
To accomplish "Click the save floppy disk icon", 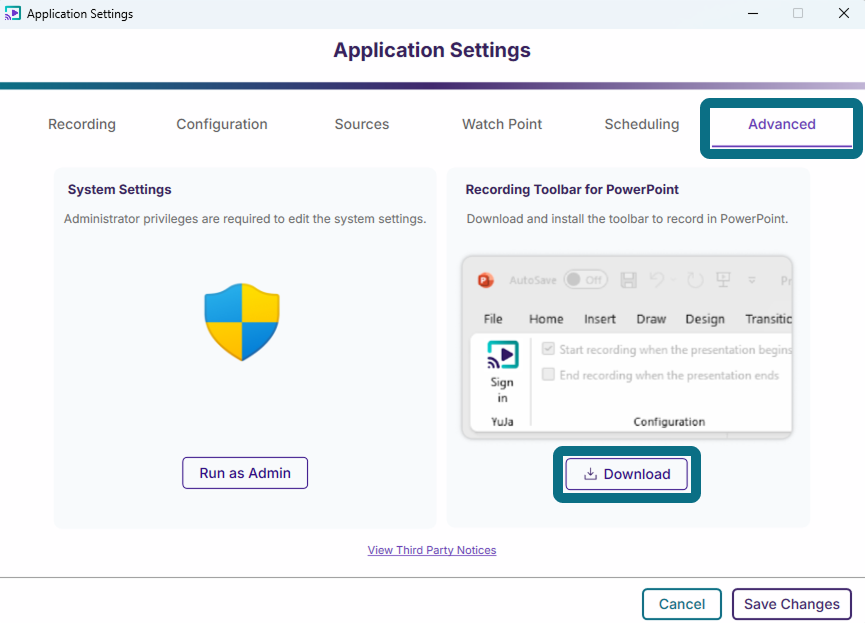I will [x=628, y=280].
